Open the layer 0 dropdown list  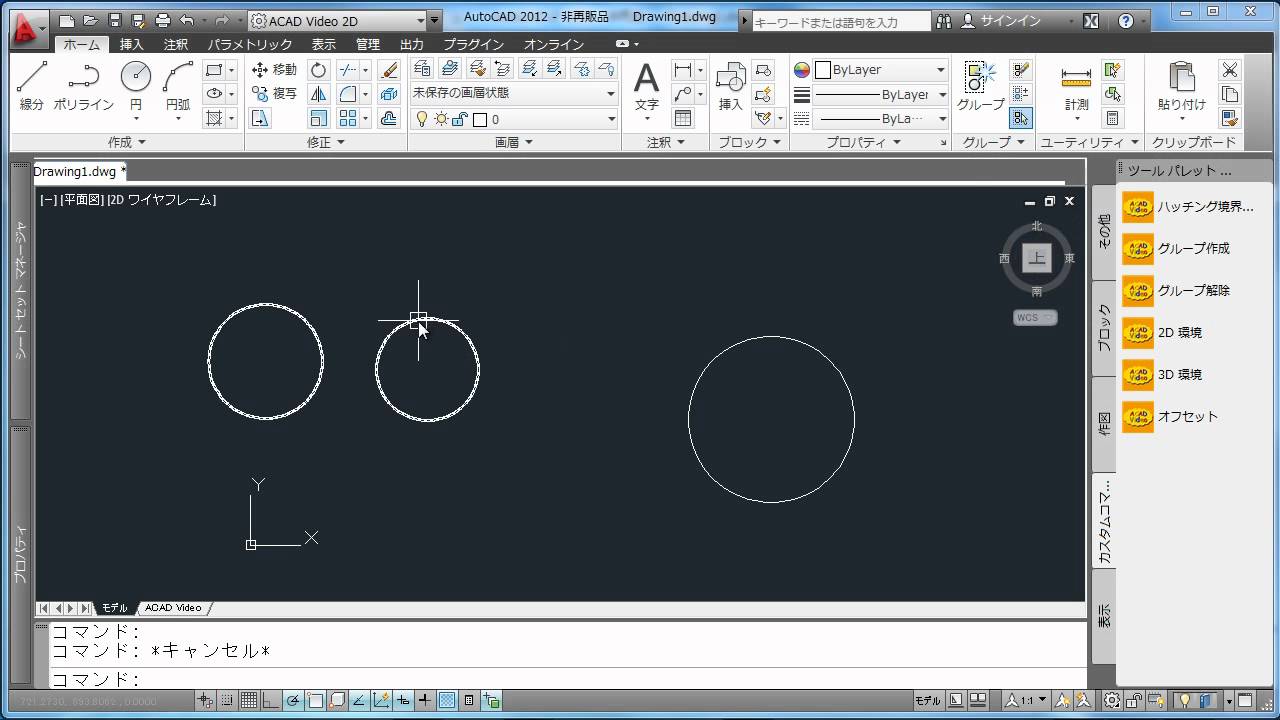tap(514, 119)
